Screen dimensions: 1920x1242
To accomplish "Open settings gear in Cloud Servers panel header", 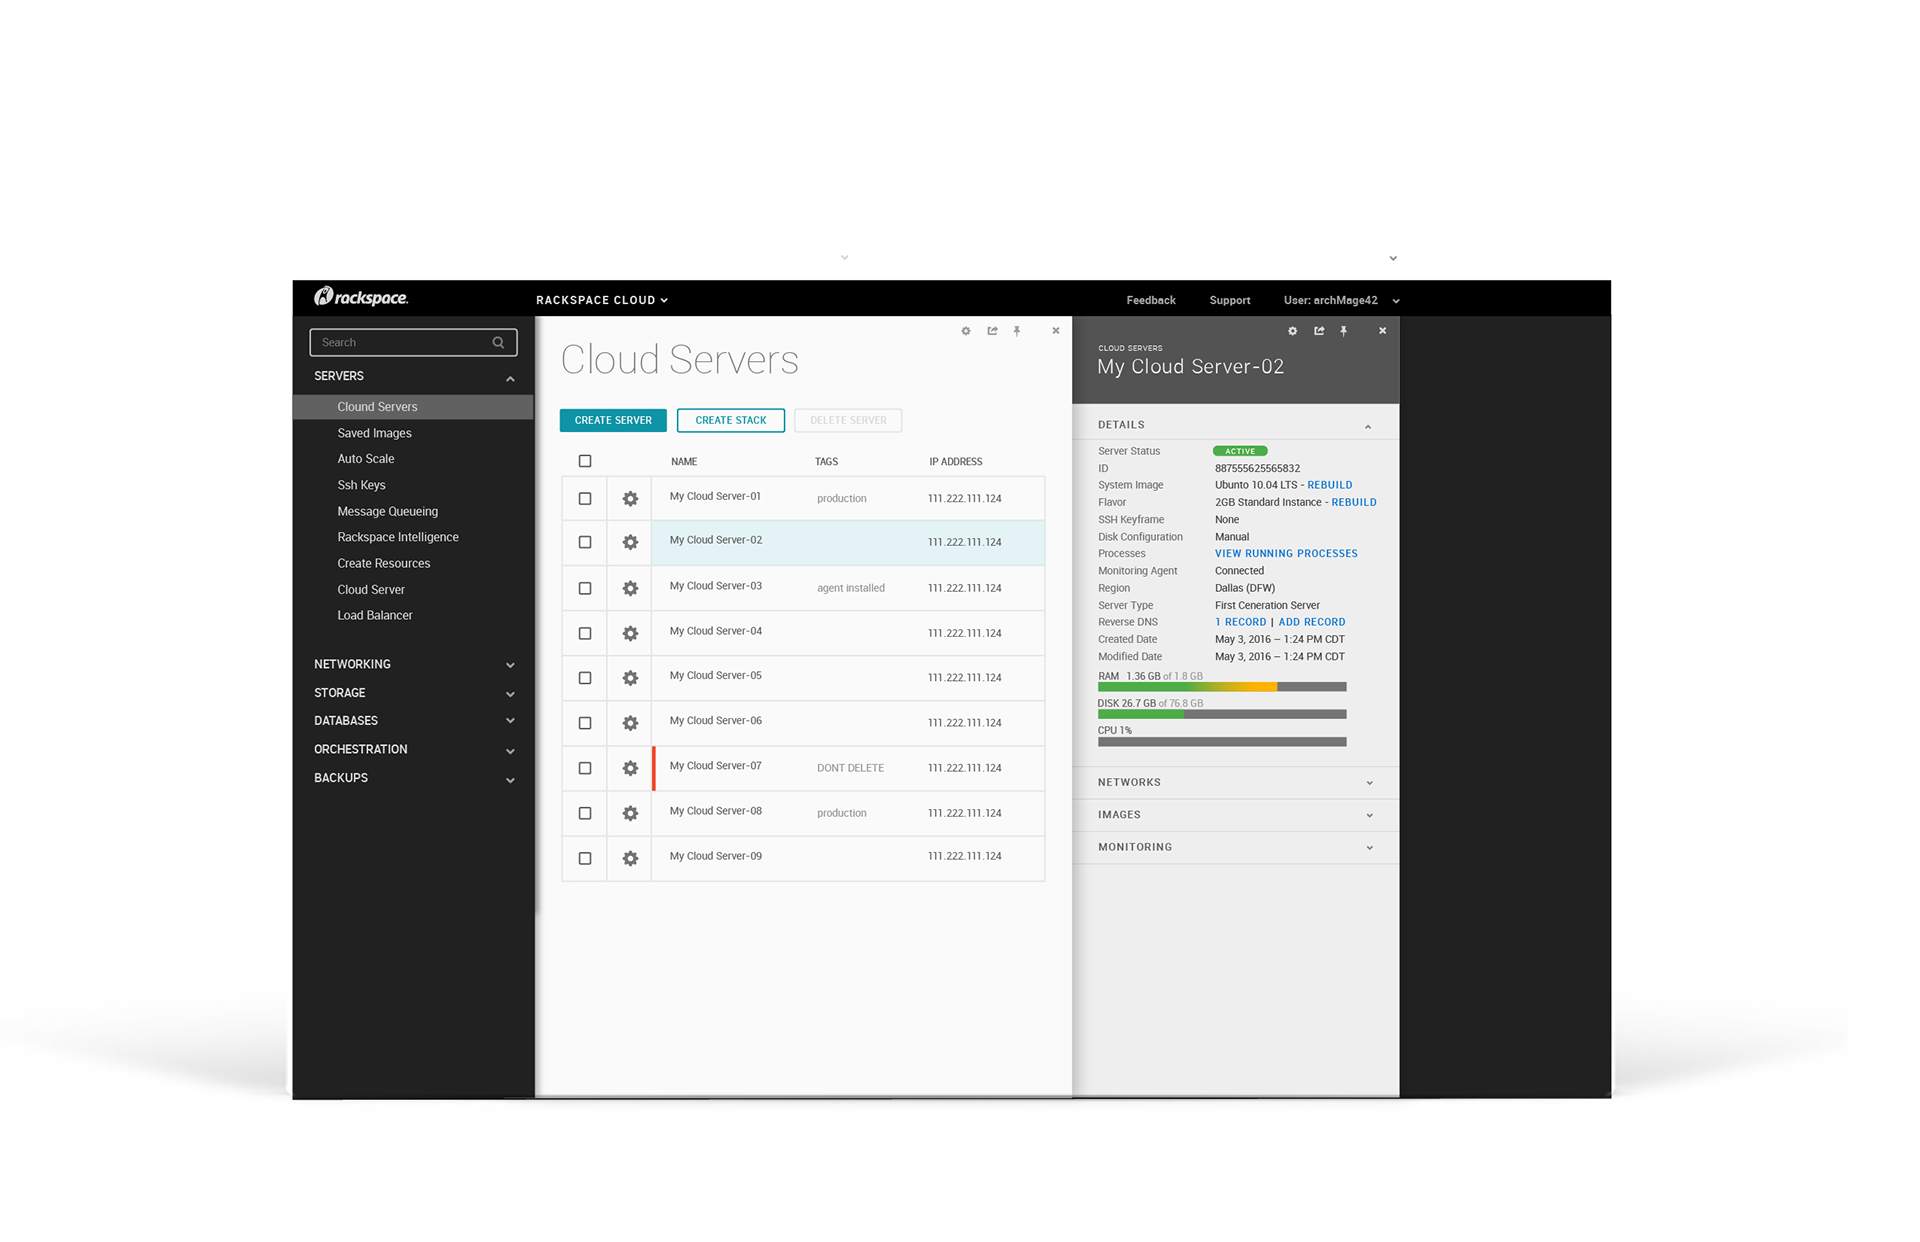I will point(966,331).
